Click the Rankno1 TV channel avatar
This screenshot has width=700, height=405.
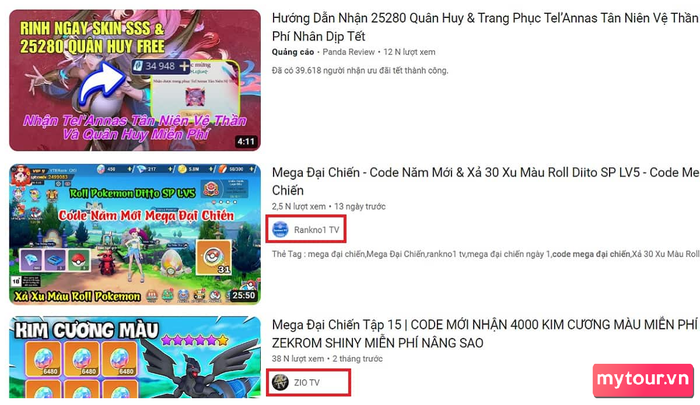[x=280, y=230]
